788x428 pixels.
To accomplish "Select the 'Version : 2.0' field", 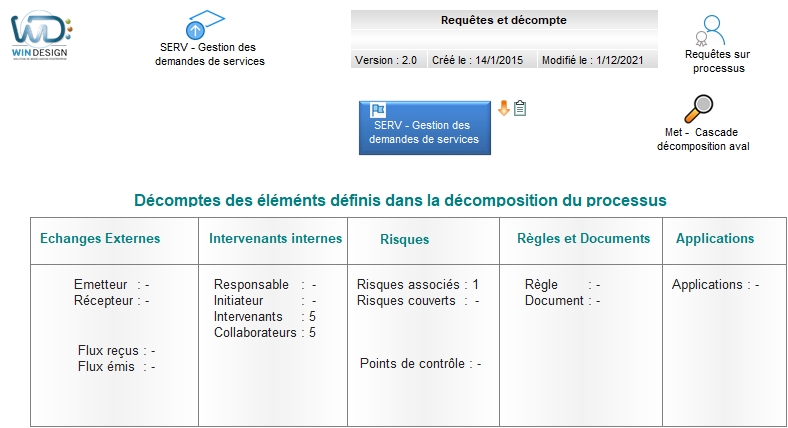I will tap(388, 60).
